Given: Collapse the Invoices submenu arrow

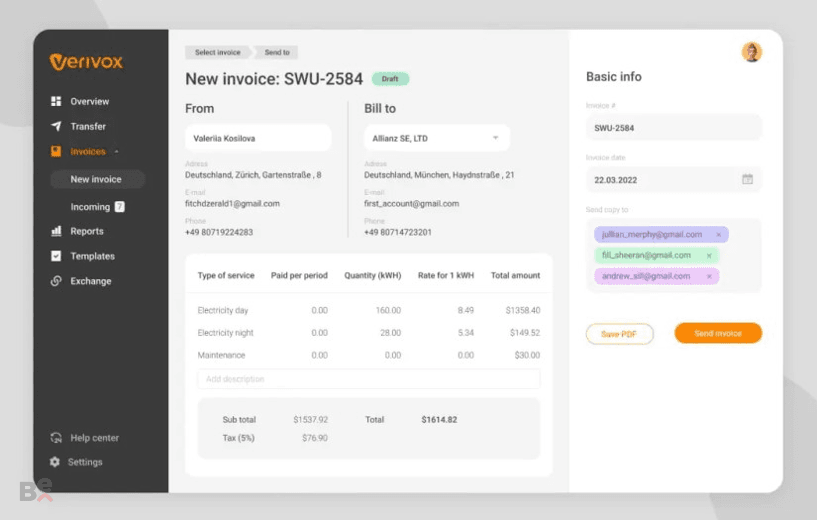Looking at the screenshot, I should pyautogui.click(x=116, y=152).
